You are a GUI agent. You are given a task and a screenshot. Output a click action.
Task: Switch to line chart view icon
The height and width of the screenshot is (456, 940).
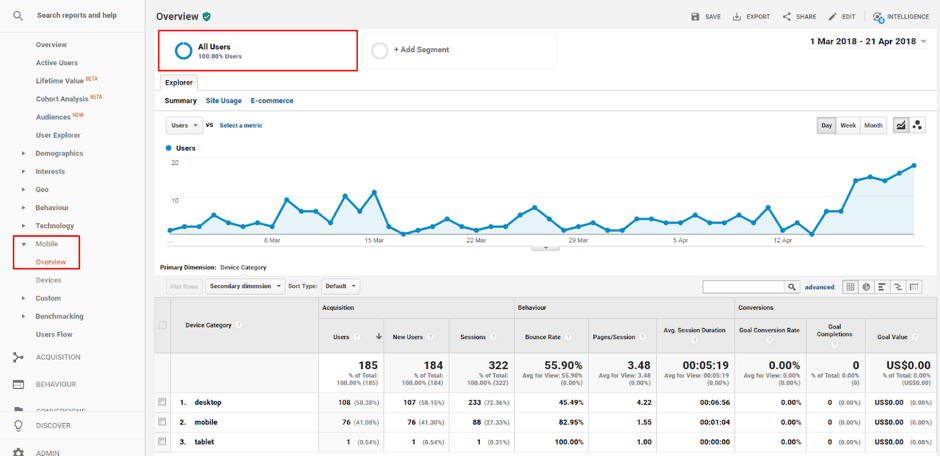[x=901, y=125]
